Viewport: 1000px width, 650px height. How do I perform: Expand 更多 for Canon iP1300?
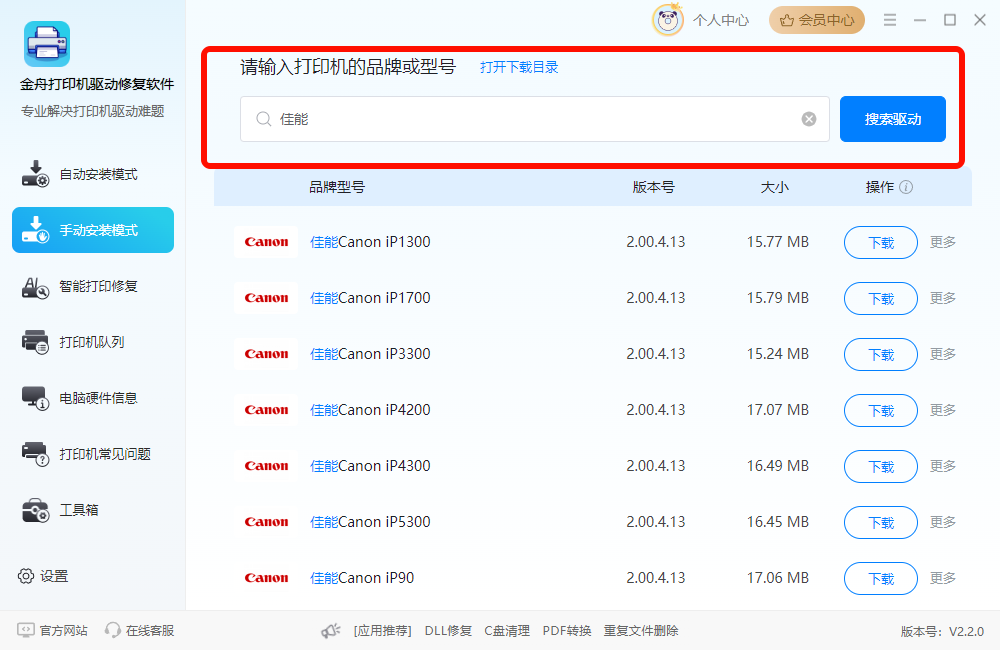tap(943, 242)
